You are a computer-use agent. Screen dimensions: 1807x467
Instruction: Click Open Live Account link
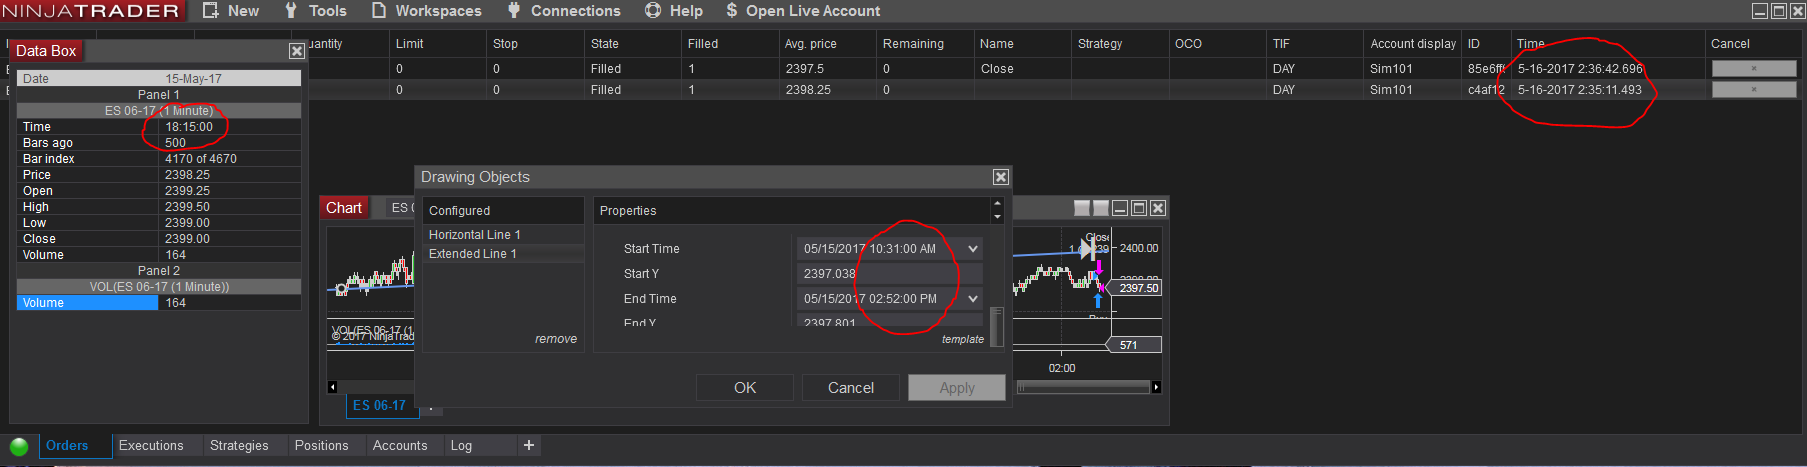click(x=813, y=11)
